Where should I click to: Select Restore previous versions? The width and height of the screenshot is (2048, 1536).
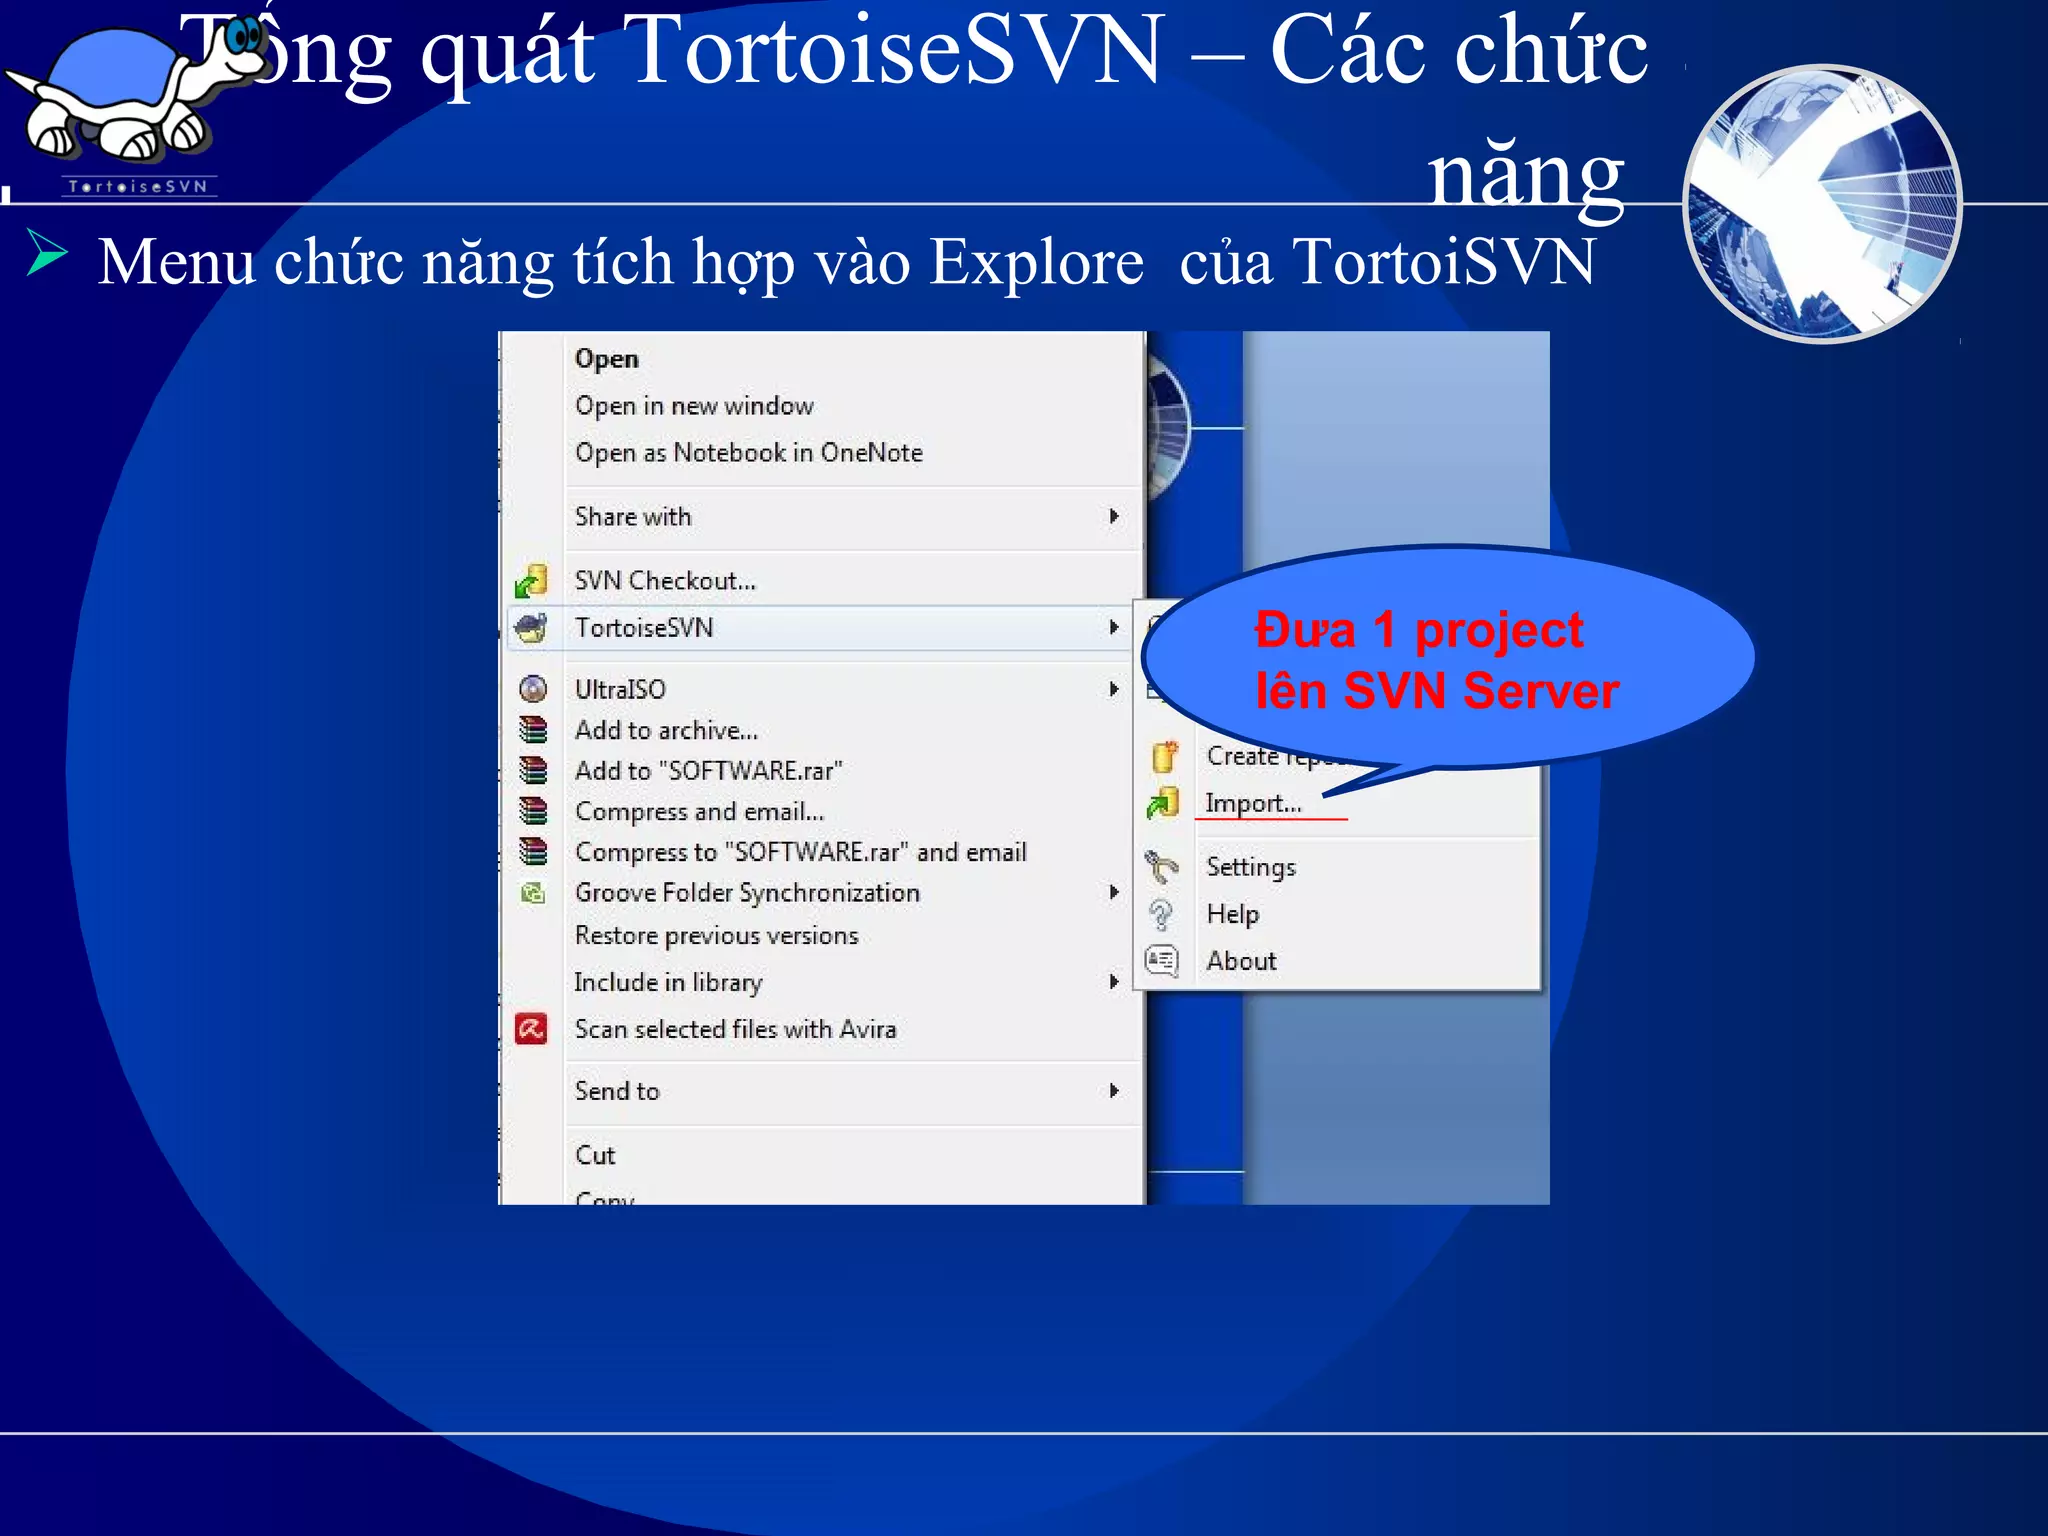coord(716,936)
